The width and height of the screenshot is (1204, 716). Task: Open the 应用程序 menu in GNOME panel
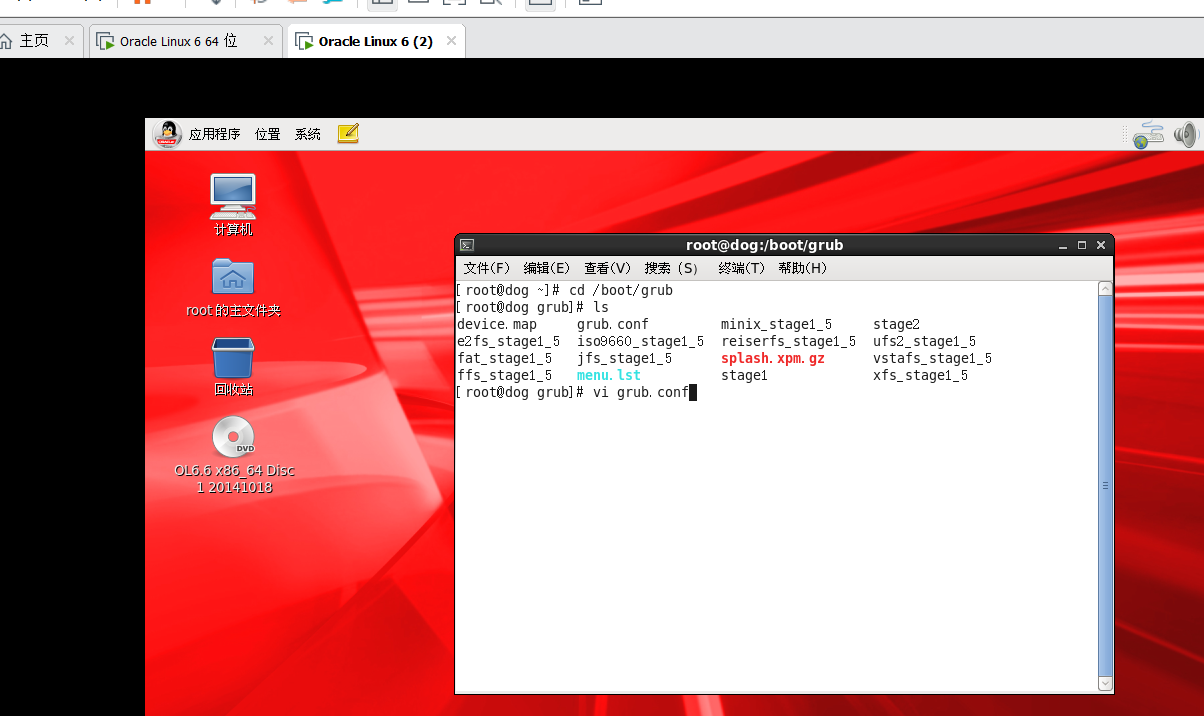pyautogui.click(x=214, y=134)
